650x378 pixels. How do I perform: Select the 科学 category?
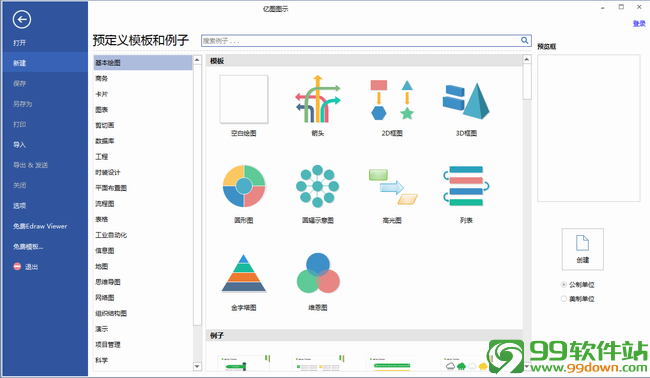tap(102, 360)
